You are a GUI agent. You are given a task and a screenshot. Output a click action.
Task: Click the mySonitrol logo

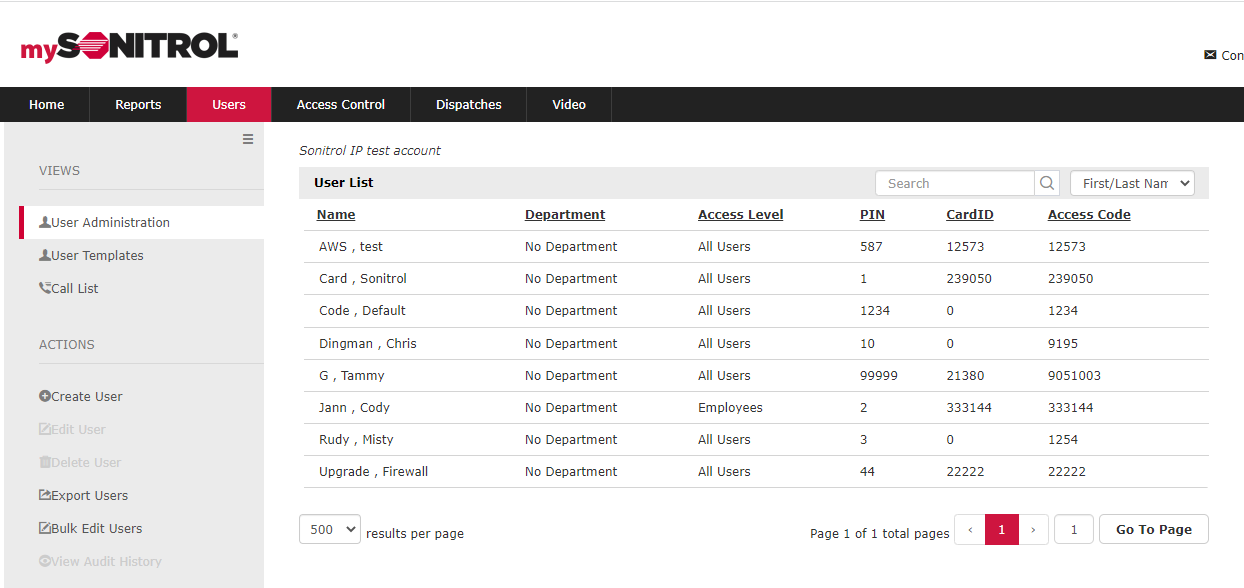pos(129,47)
